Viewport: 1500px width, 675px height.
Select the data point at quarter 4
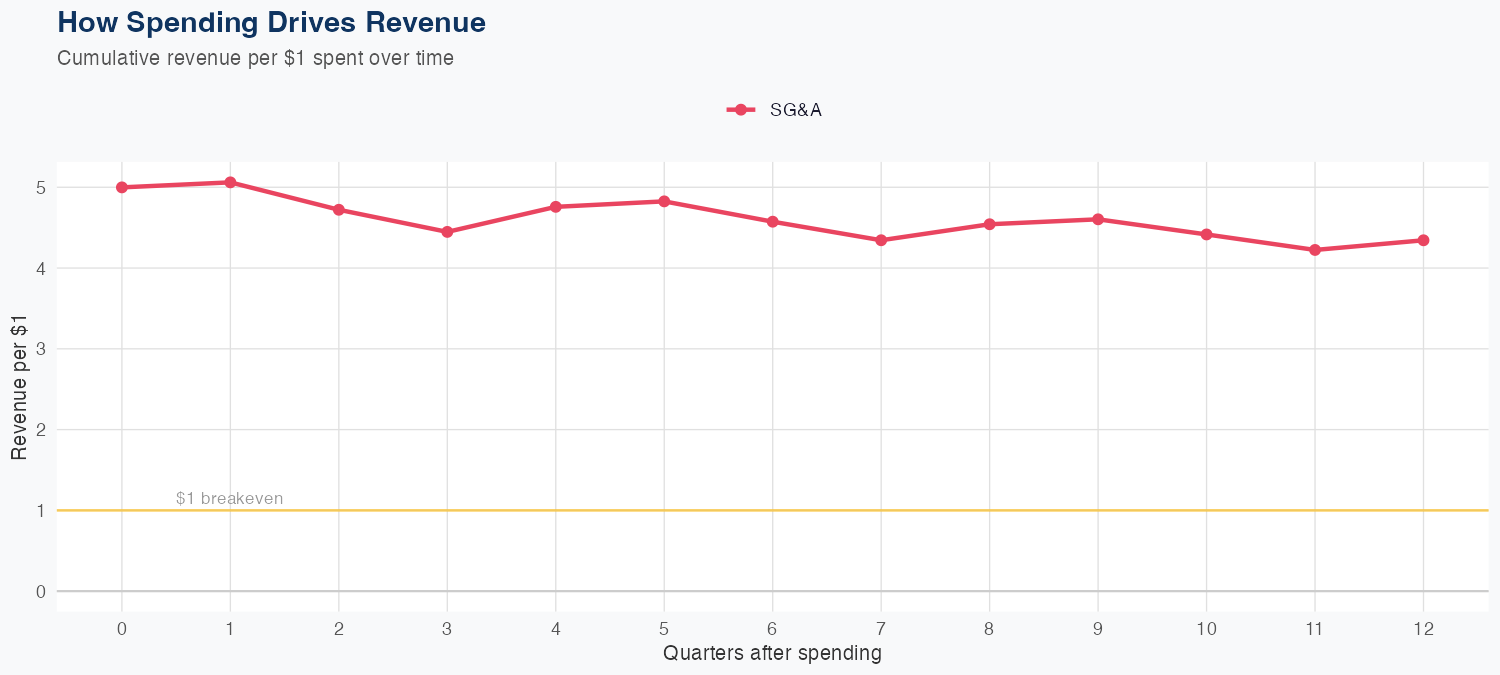click(556, 207)
